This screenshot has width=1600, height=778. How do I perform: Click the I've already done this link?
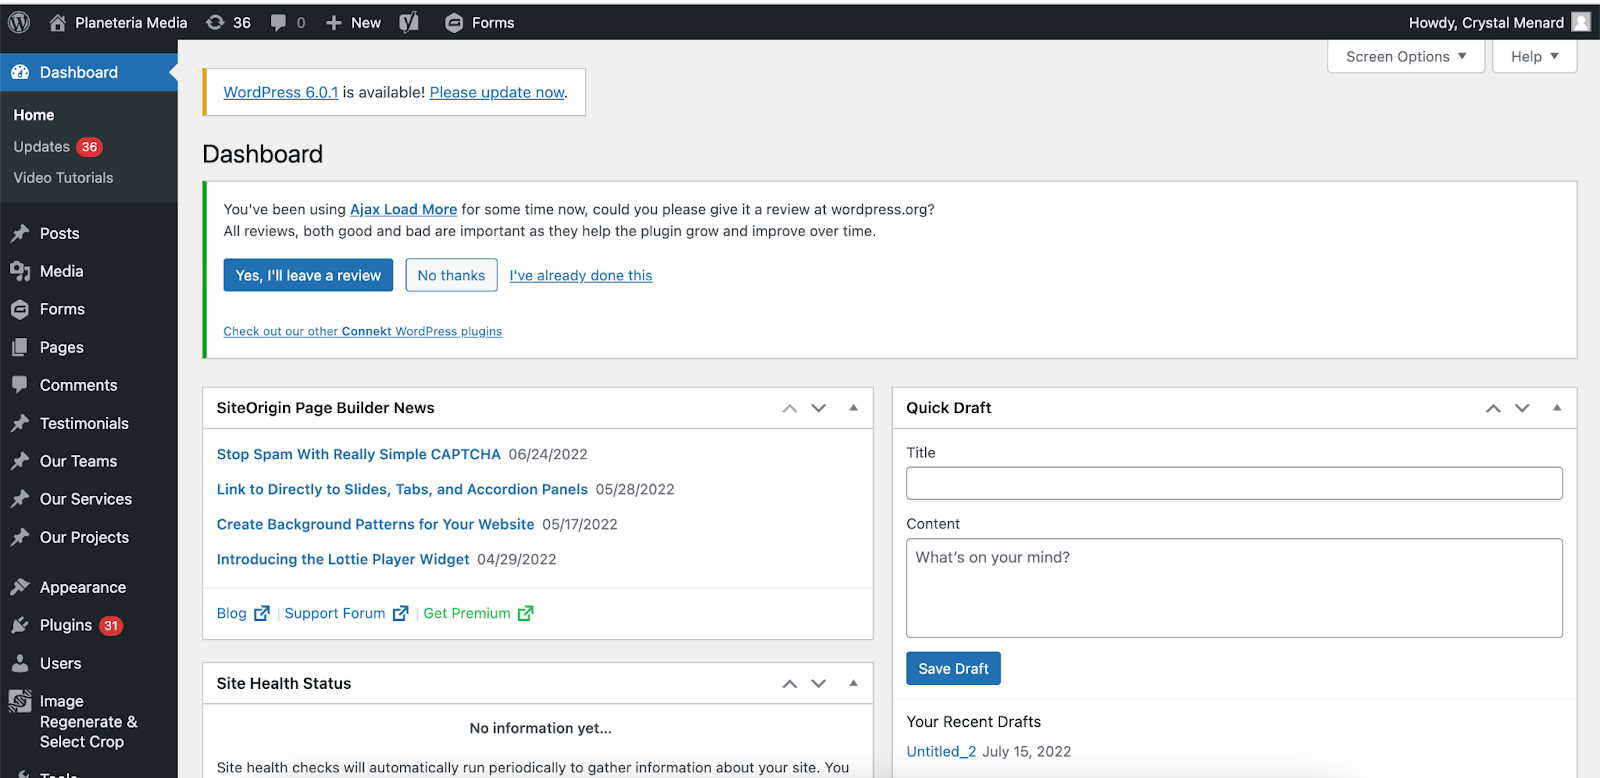coord(581,275)
